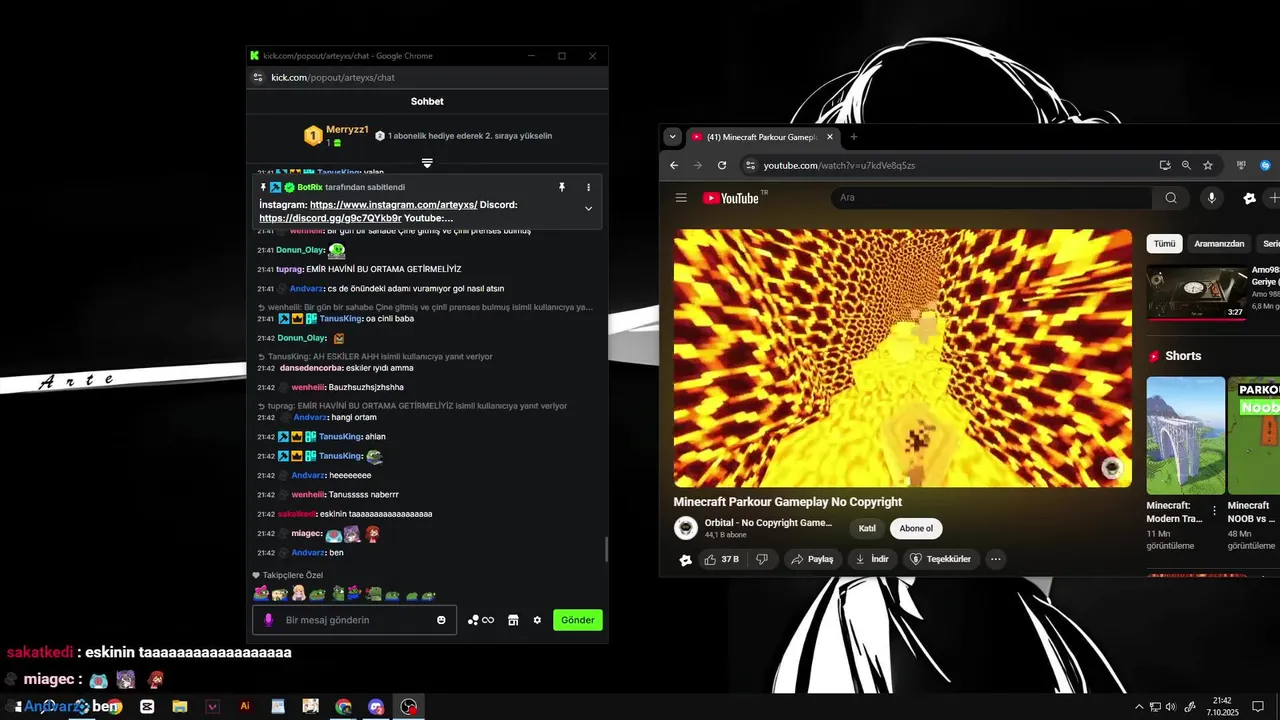Click the microphone icon in Kick chat input

coord(268,620)
